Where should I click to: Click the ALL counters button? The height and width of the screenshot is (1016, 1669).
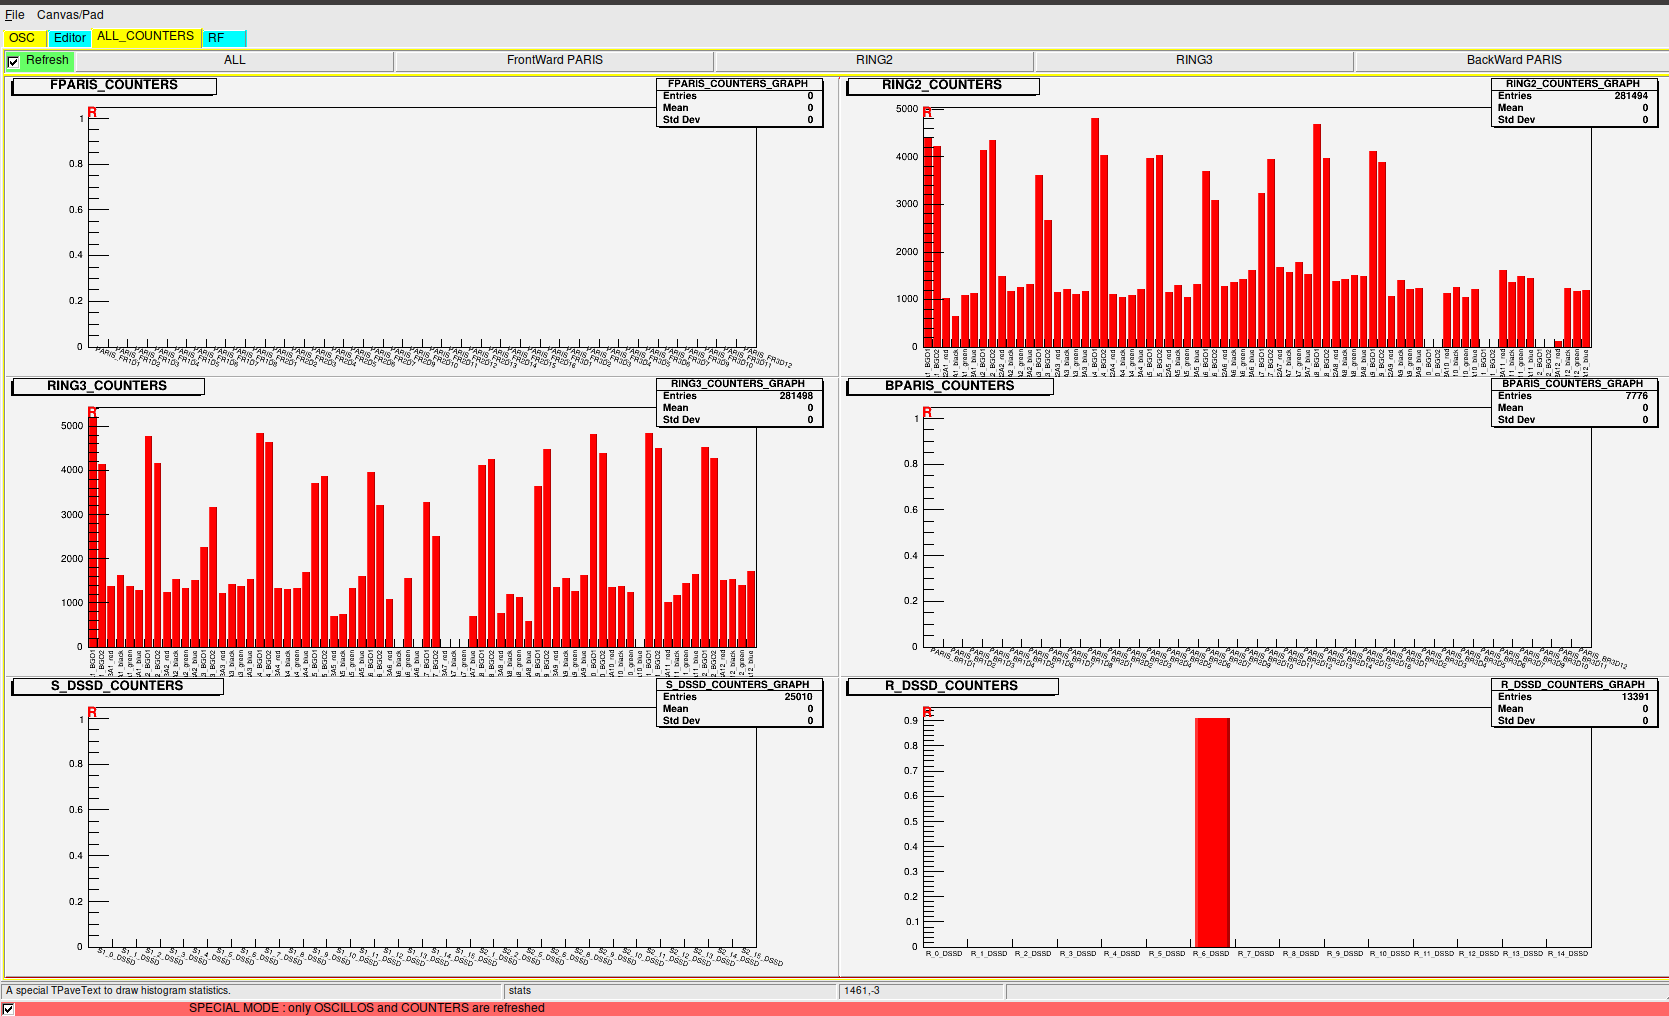pos(234,61)
